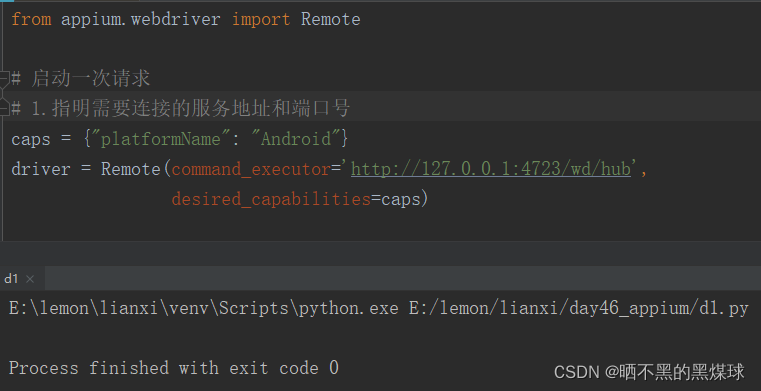Click the comment '1.指明需要连接的服务地址和端口号'
The width and height of the screenshot is (761, 391).
pos(190,108)
